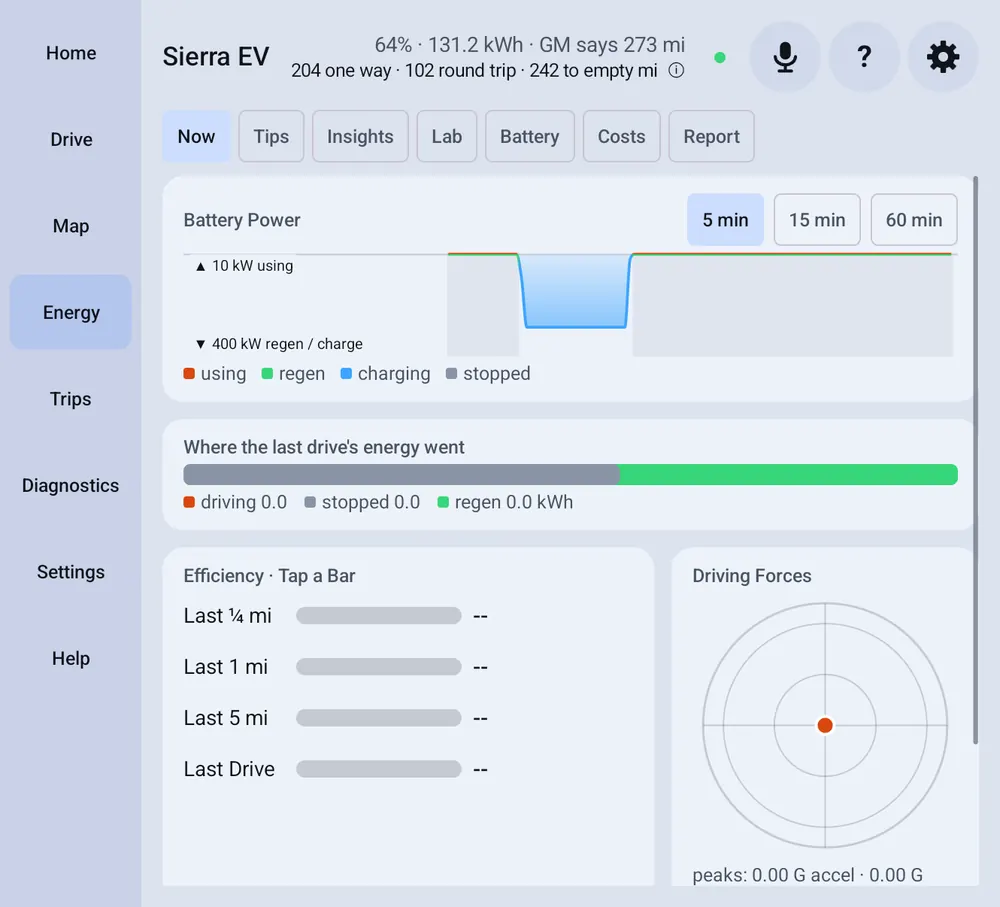Go to Home in the sidebar

(71, 53)
